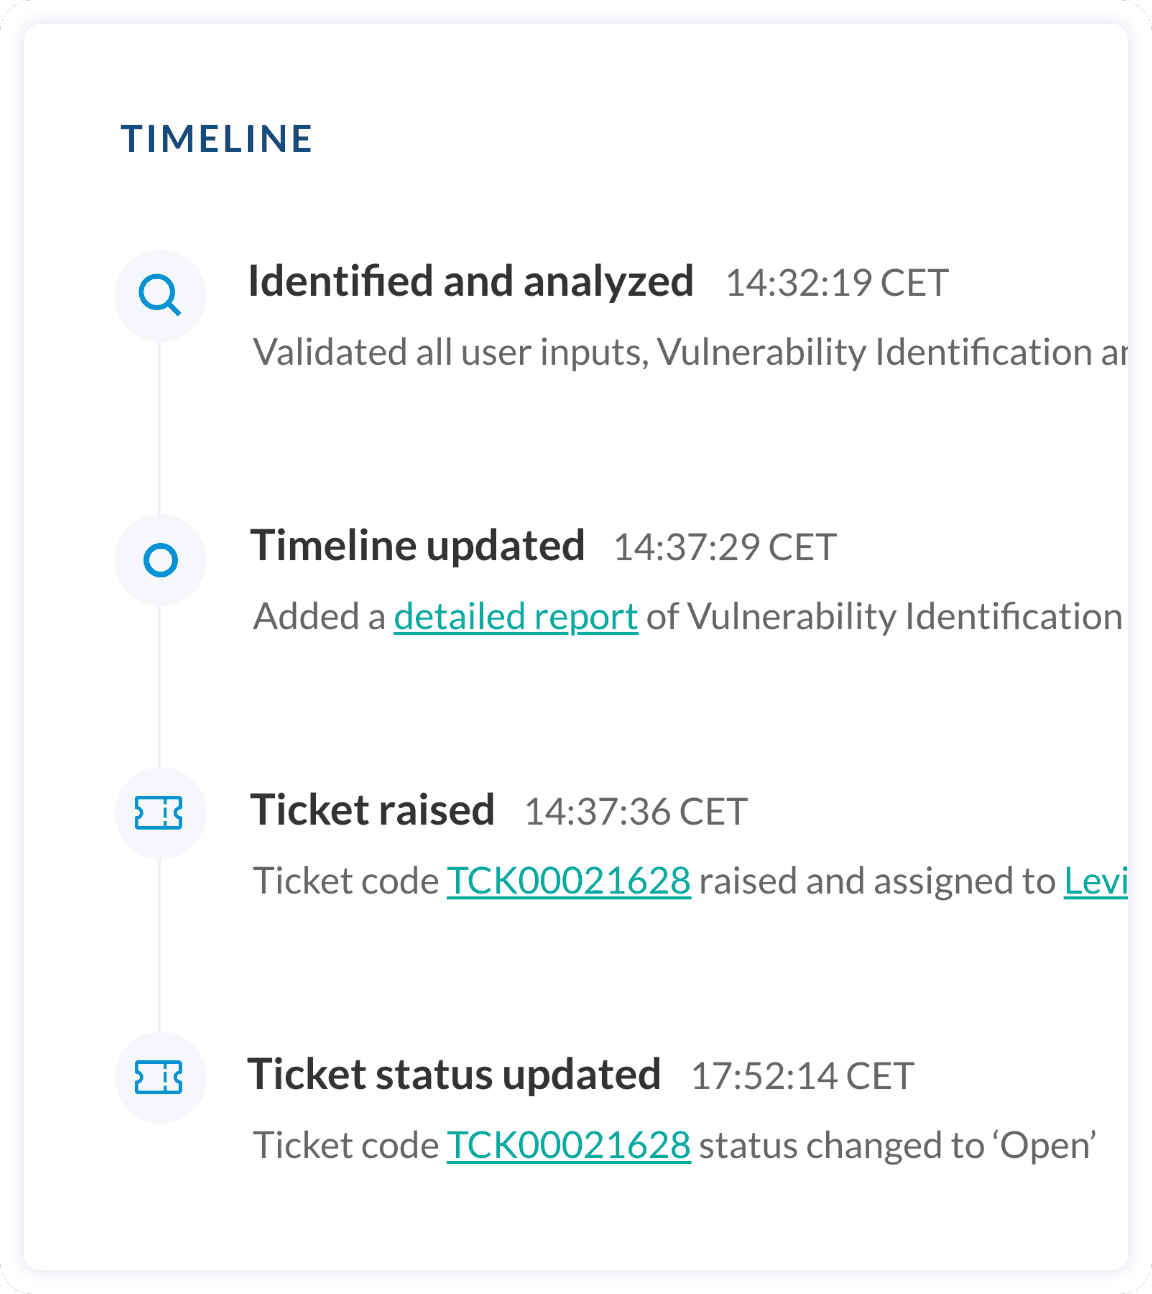Select the Identified and analyzed heading
The height and width of the screenshot is (1294, 1152).
click(x=470, y=282)
